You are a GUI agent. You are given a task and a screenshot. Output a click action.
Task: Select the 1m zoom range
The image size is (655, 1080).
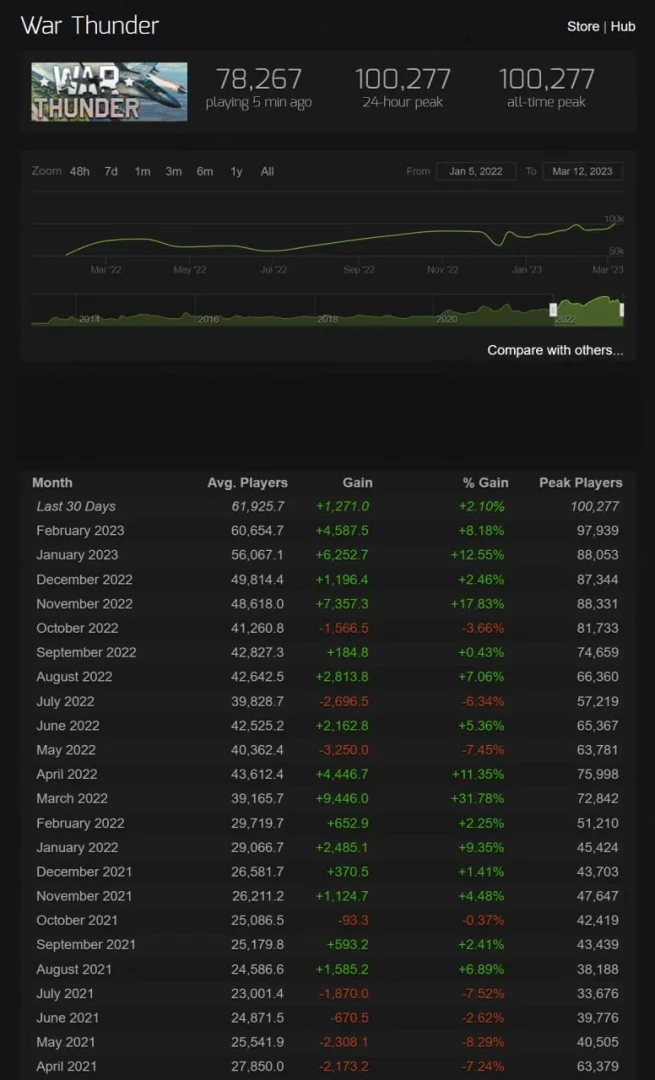[143, 171]
